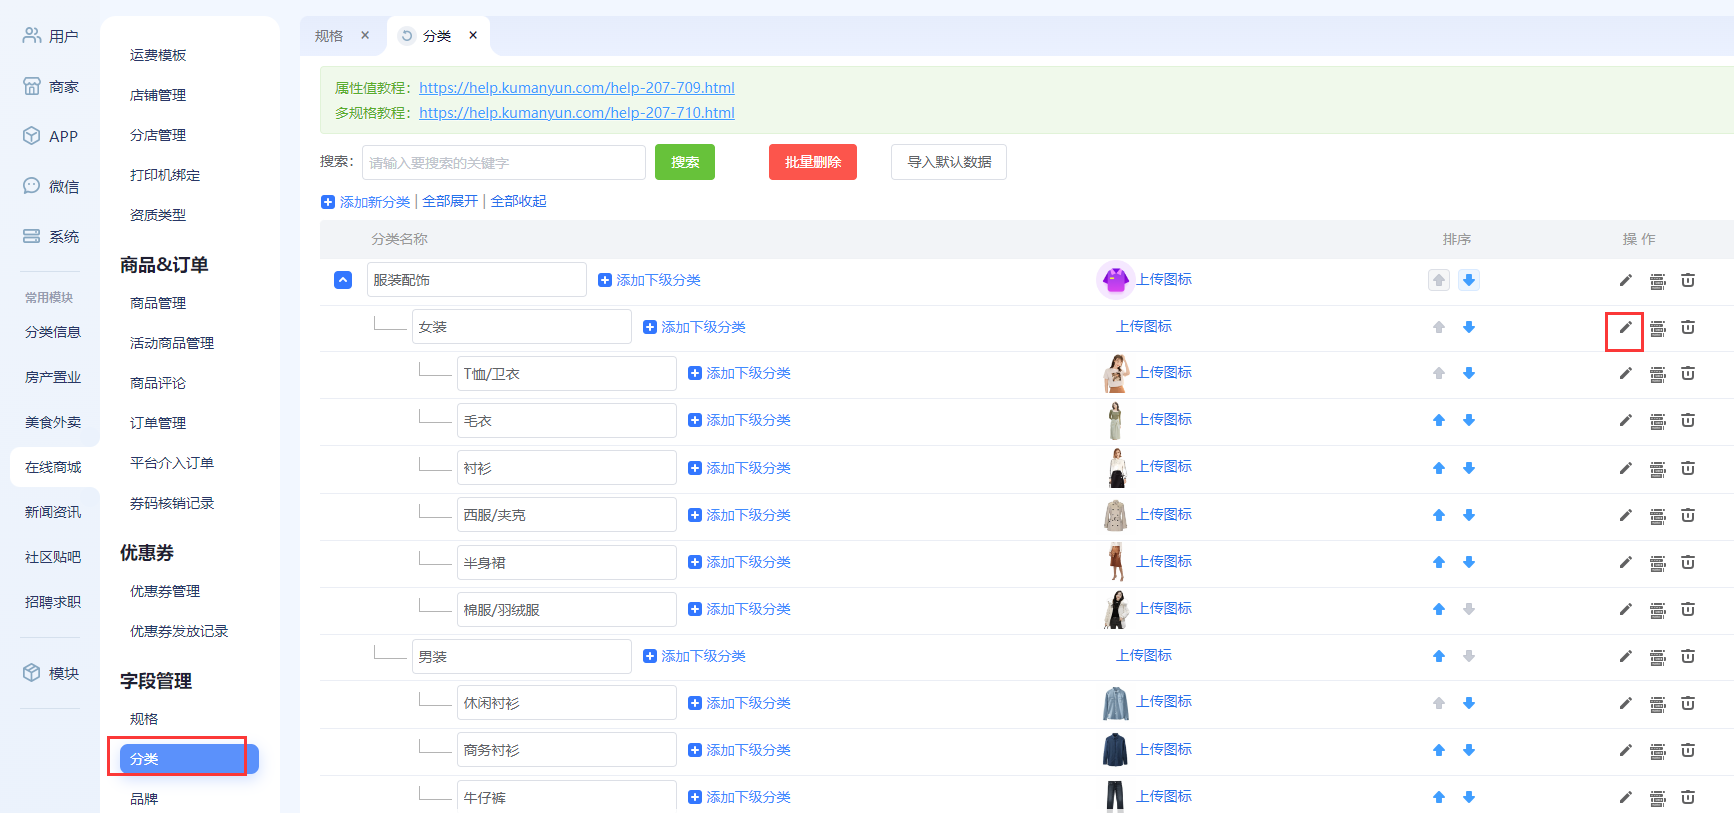Move 服装配饰 category down

pos(1469,280)
